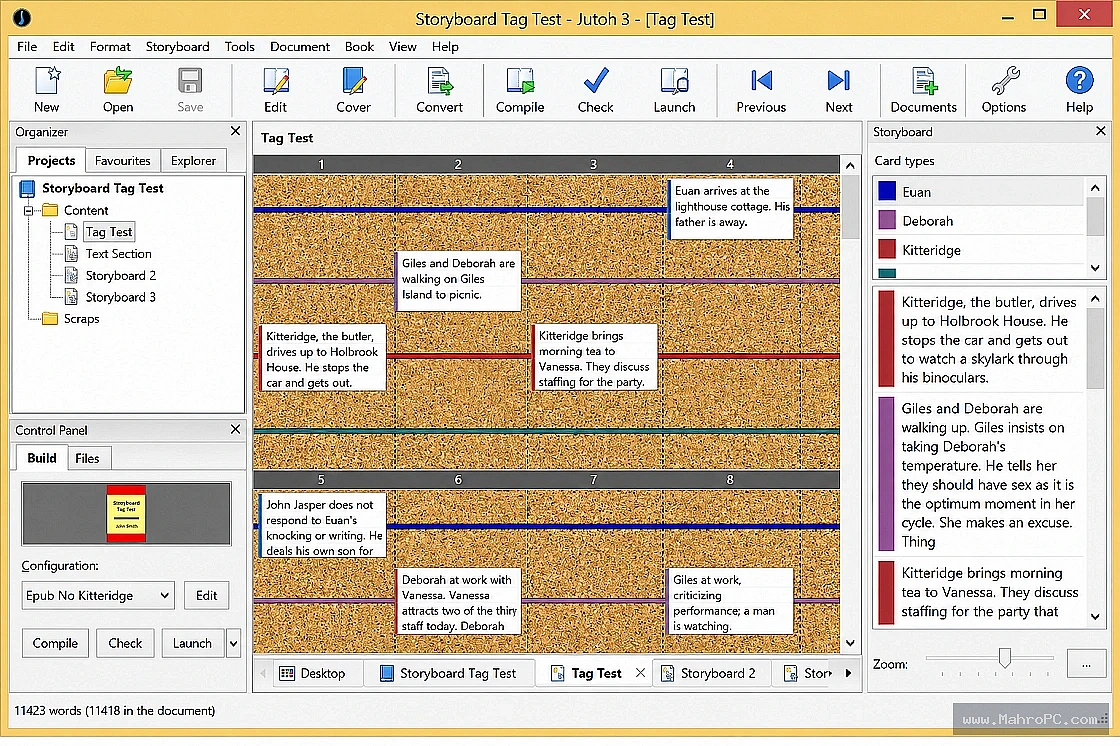Click the Help question mark icon

pos(1079,89)
